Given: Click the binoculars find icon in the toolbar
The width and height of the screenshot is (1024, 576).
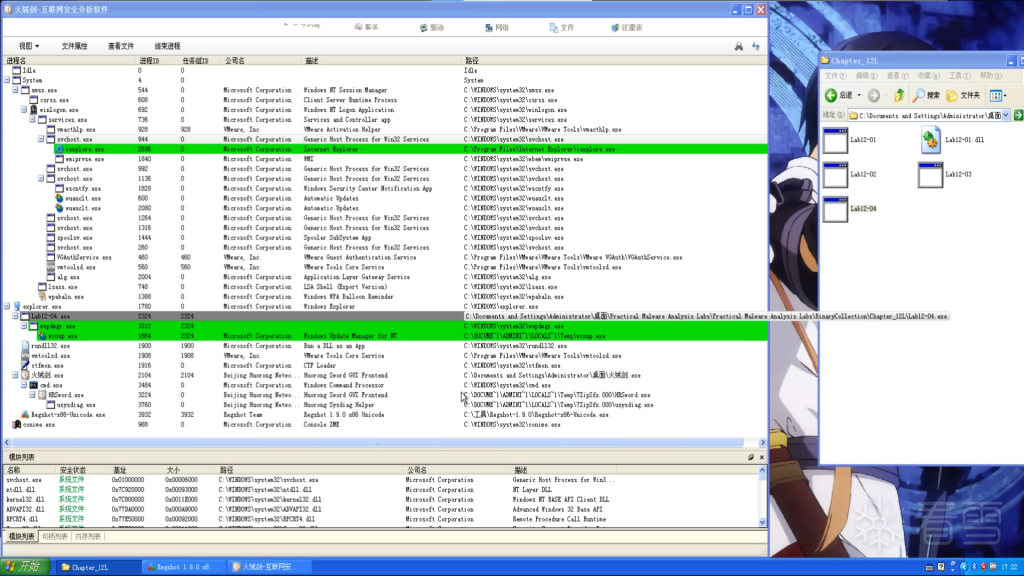Looking at the screenshot, I should [739, 46].
